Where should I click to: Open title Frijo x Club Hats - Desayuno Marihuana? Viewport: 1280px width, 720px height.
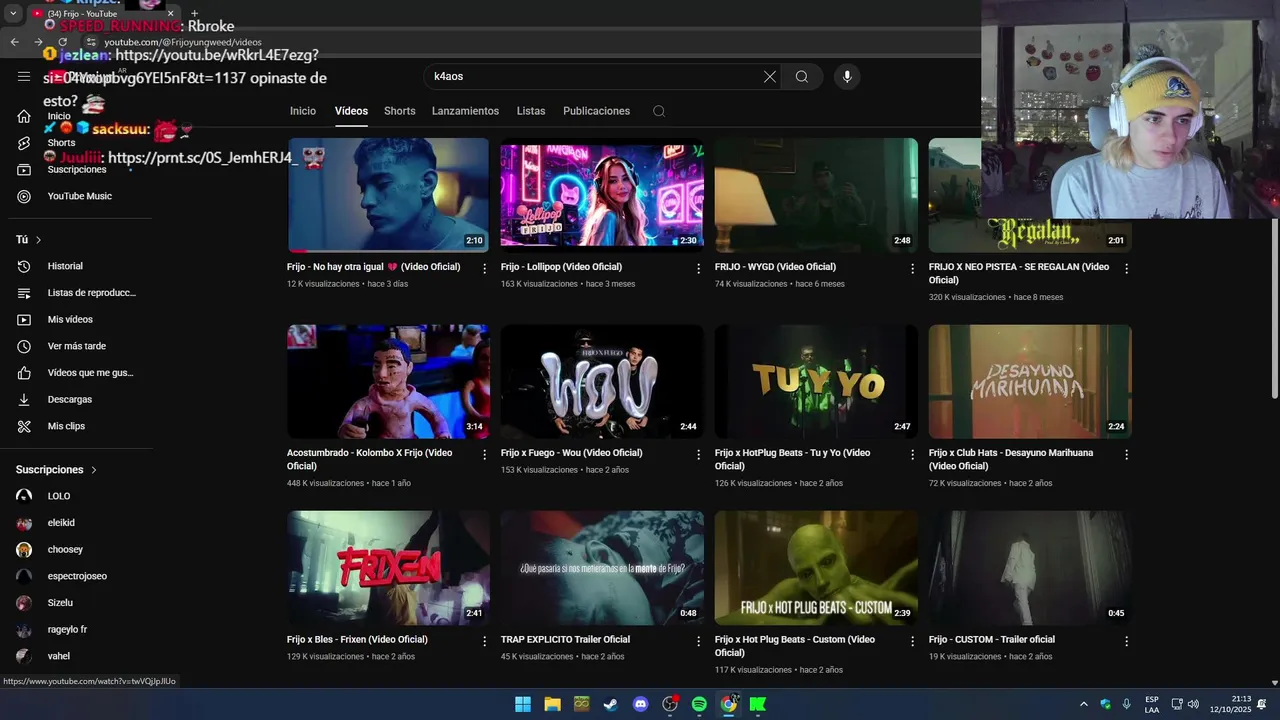[x=1011, y=459]
